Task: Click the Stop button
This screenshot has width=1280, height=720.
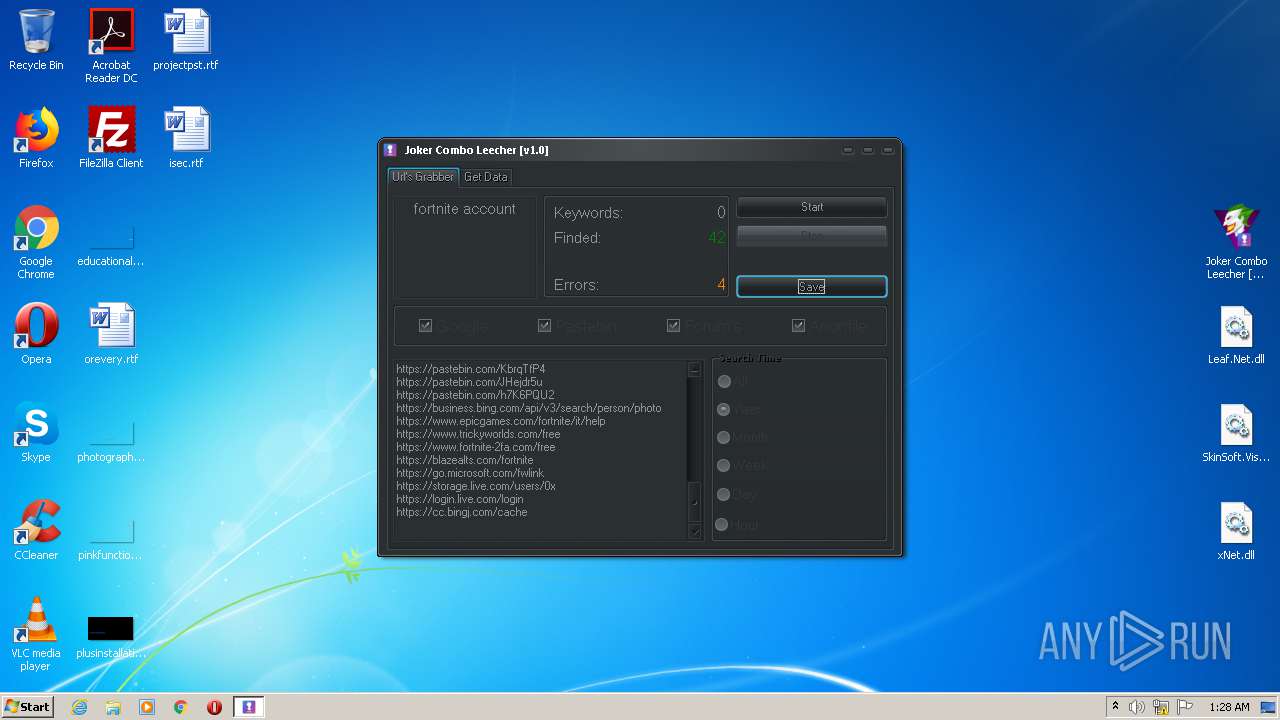Action: (x=812, y=236)
